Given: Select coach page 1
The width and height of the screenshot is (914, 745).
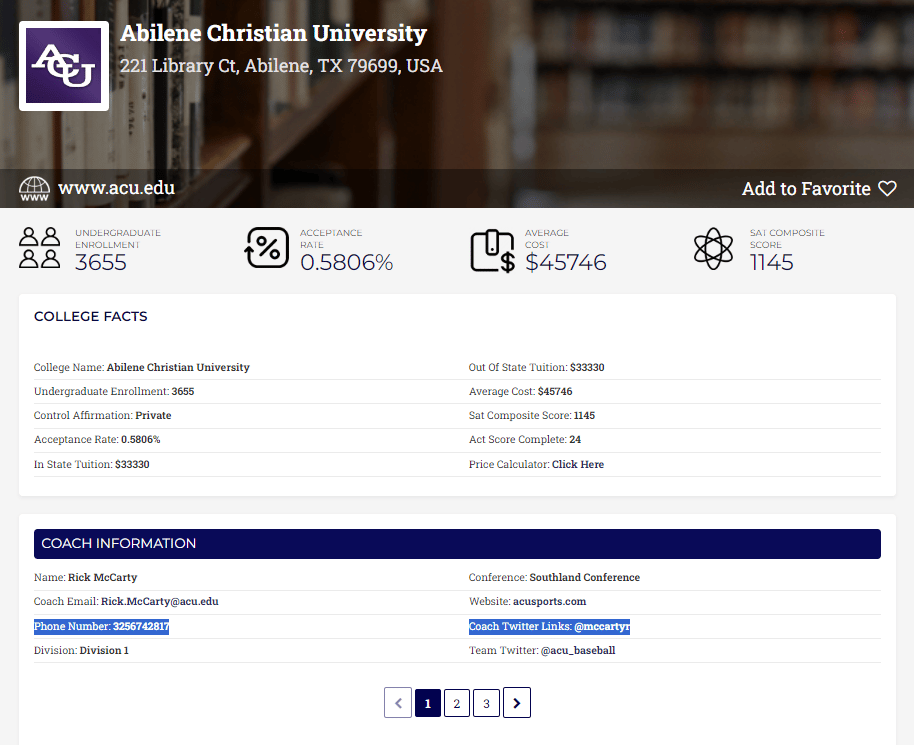Looking at the screenshot, I should [x=428, y=703].
